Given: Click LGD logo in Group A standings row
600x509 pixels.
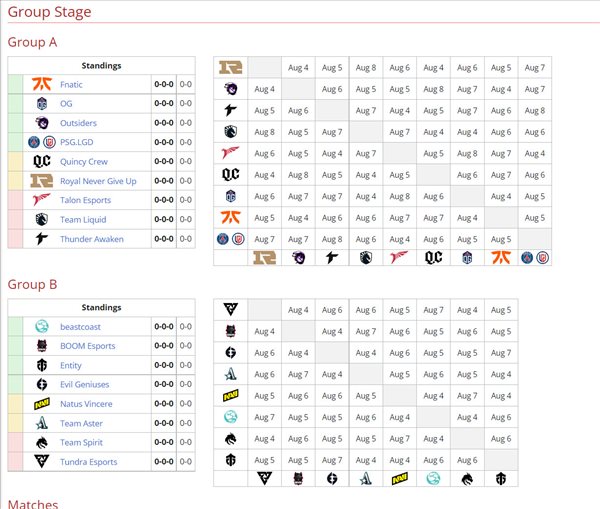Looking at the screenshot, I should click(49, 142).
